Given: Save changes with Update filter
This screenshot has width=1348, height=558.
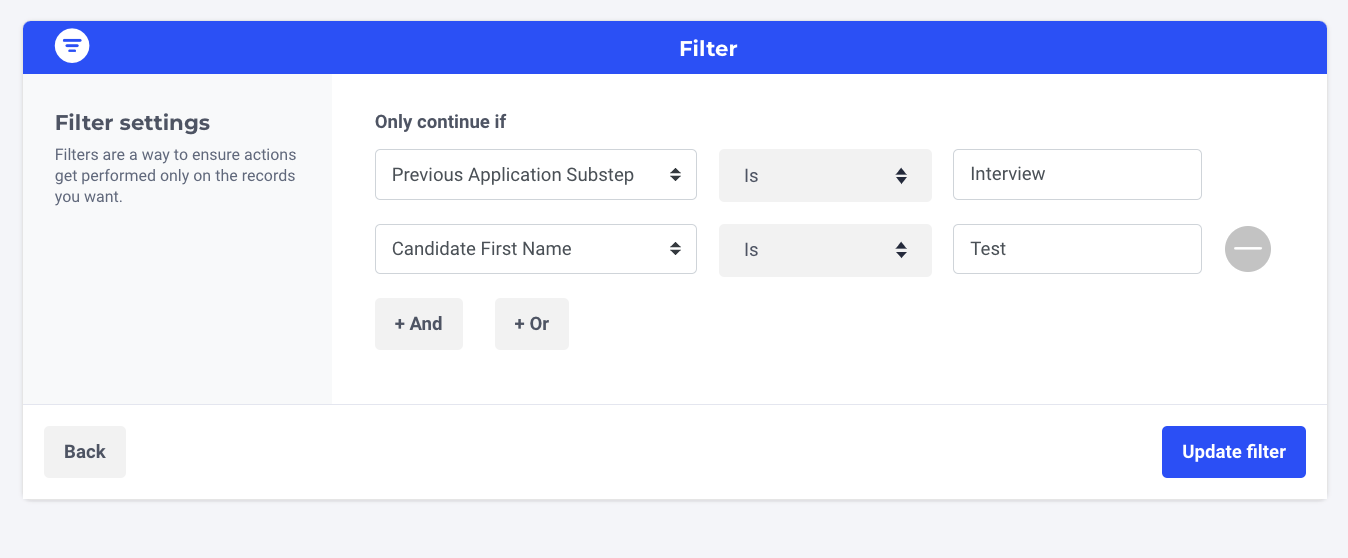Looking at the screenshot, I should point(1233,452).
